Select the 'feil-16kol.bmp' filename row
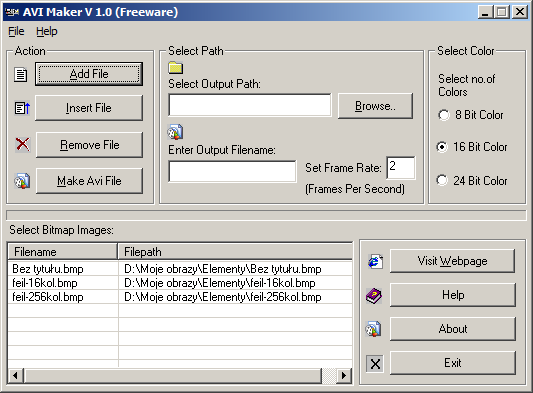This screenshot has width=533, height=393. 45,283
